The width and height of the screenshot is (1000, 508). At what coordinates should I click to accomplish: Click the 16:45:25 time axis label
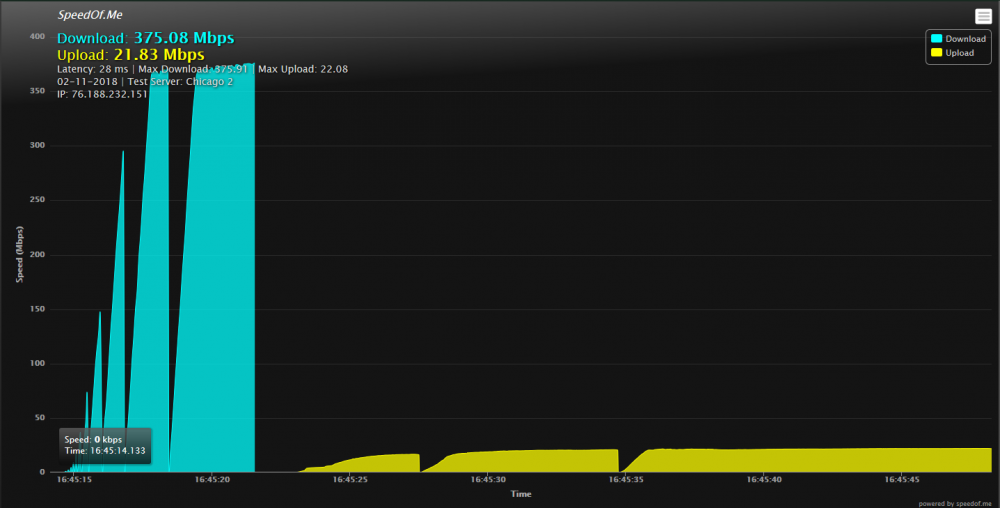tap(350, 480)
